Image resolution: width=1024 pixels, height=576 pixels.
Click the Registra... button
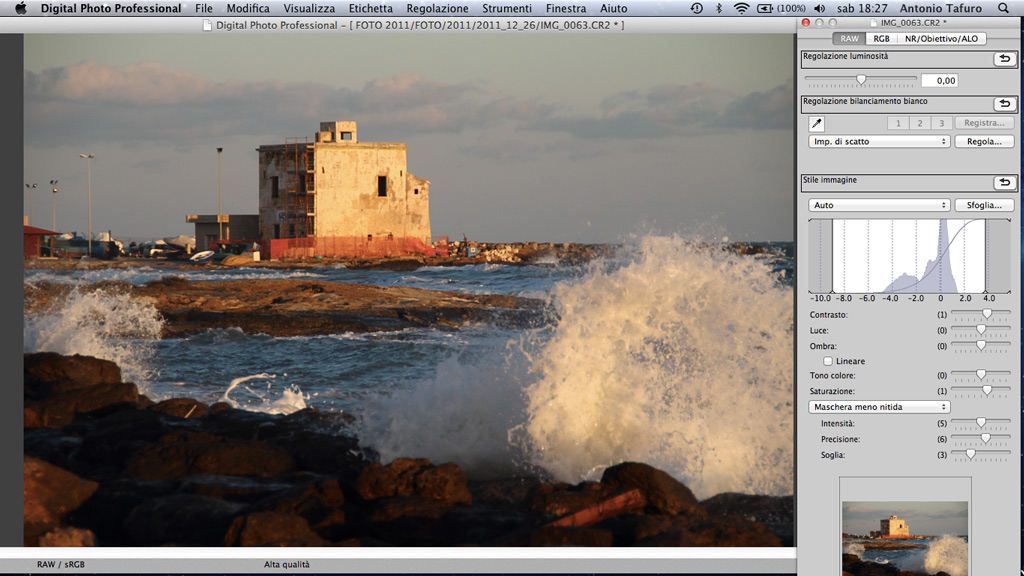[984, 123]
